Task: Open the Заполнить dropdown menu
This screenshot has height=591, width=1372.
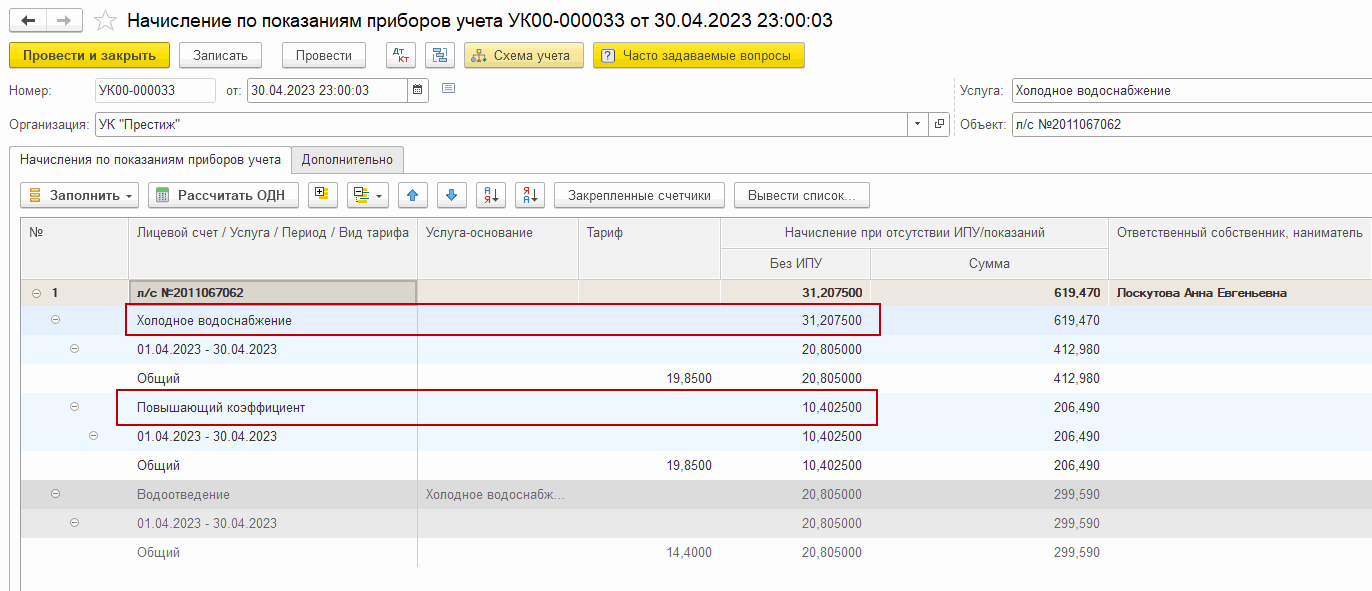Action: click(x=79, y=195)
